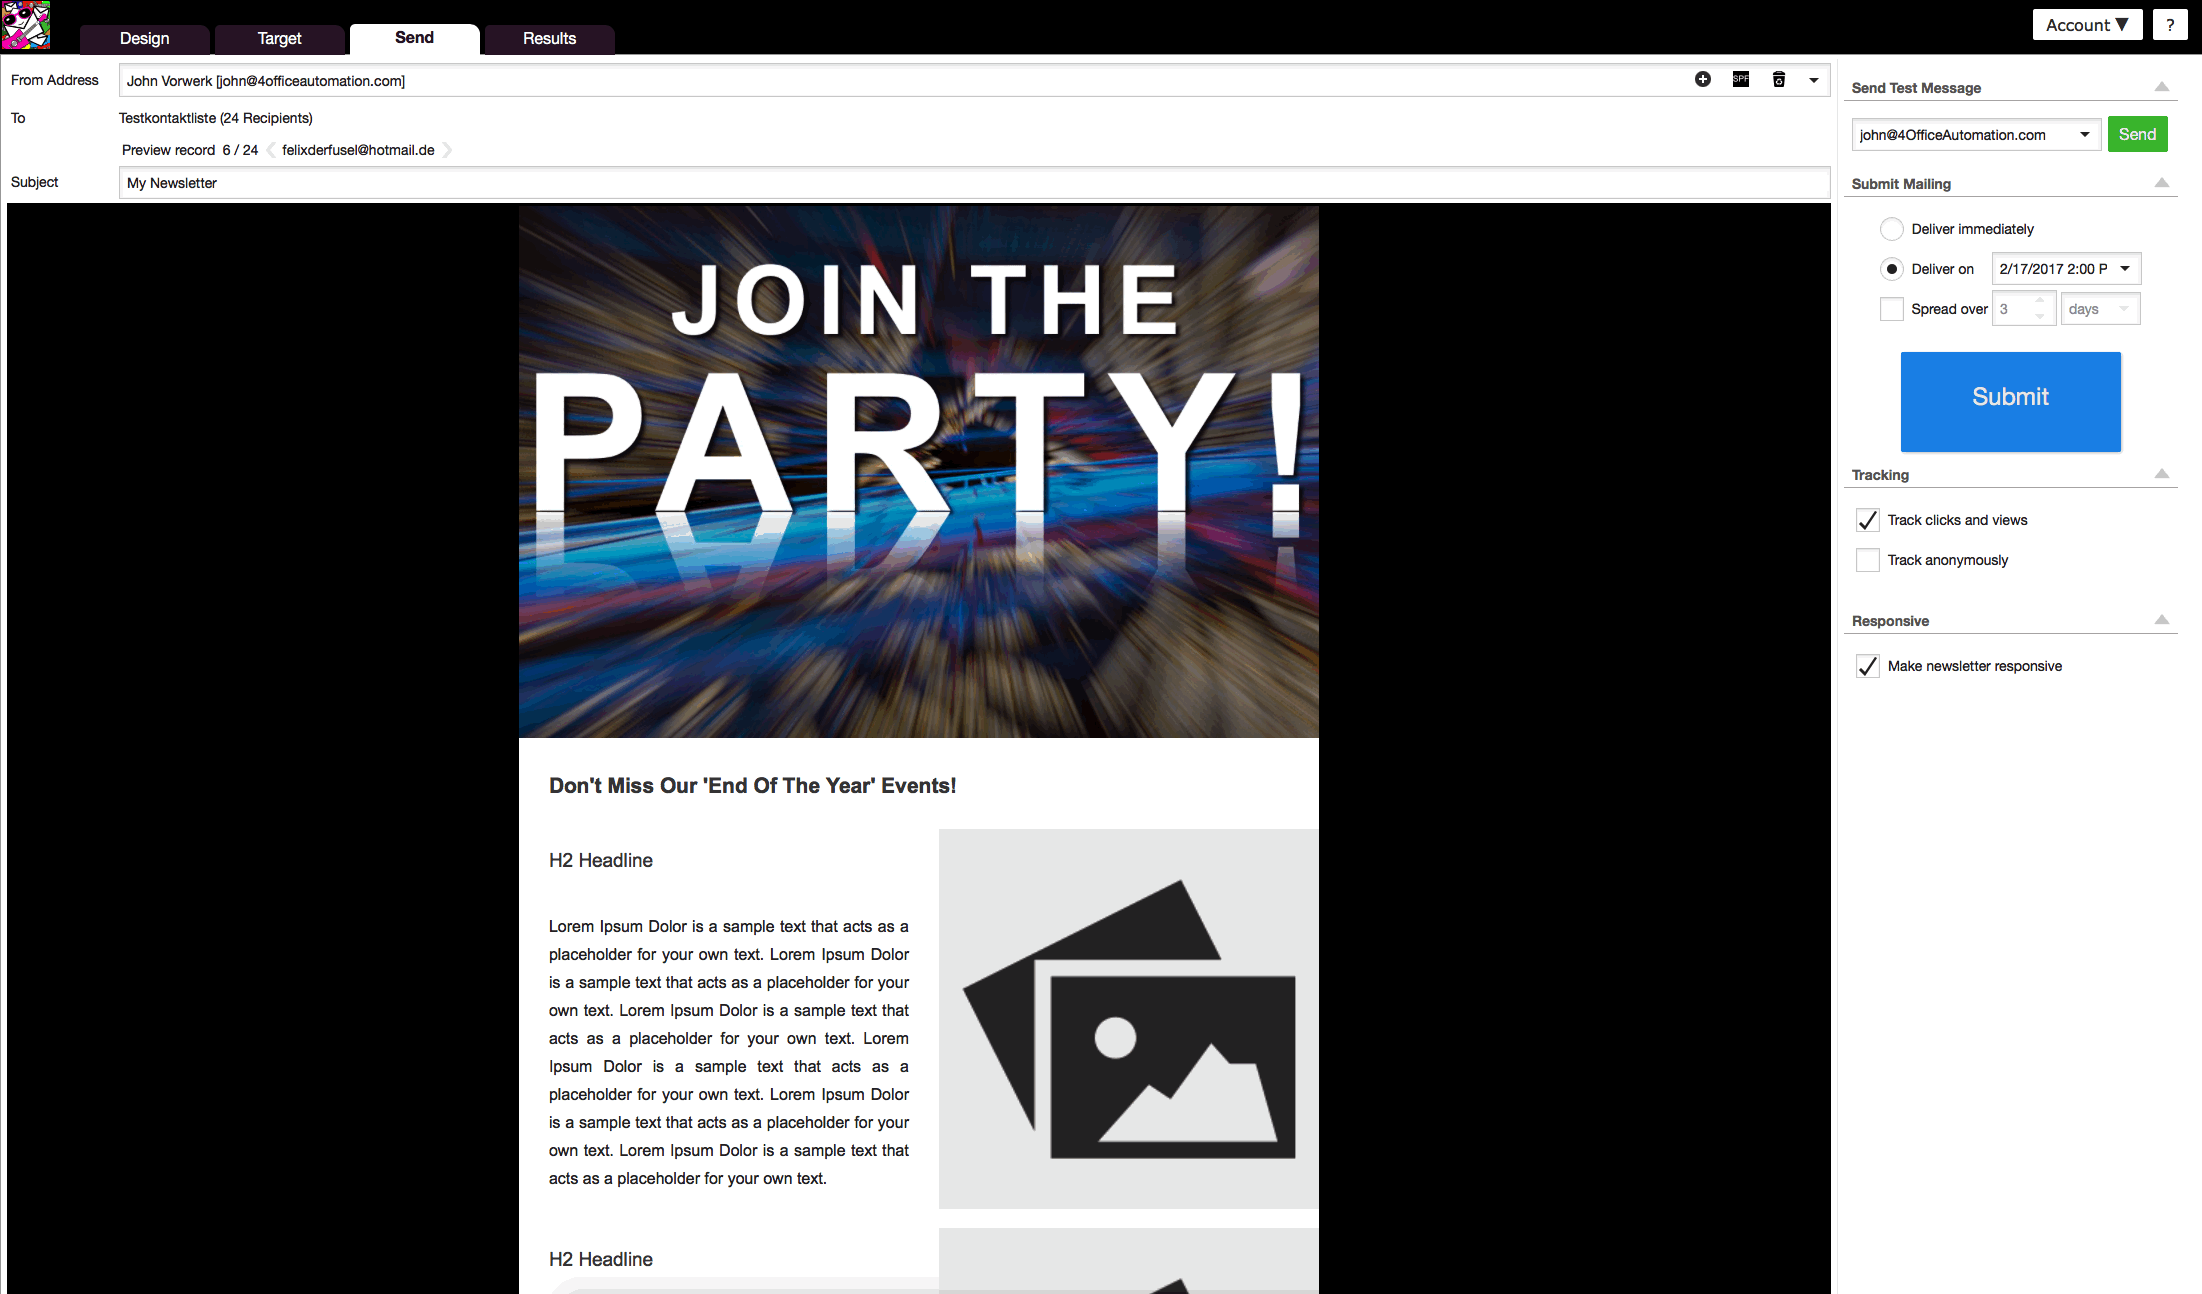Switch to the Design tab
This screenshot has height=1294, width=2202.
pyautogui.click(x=145, y=38)
